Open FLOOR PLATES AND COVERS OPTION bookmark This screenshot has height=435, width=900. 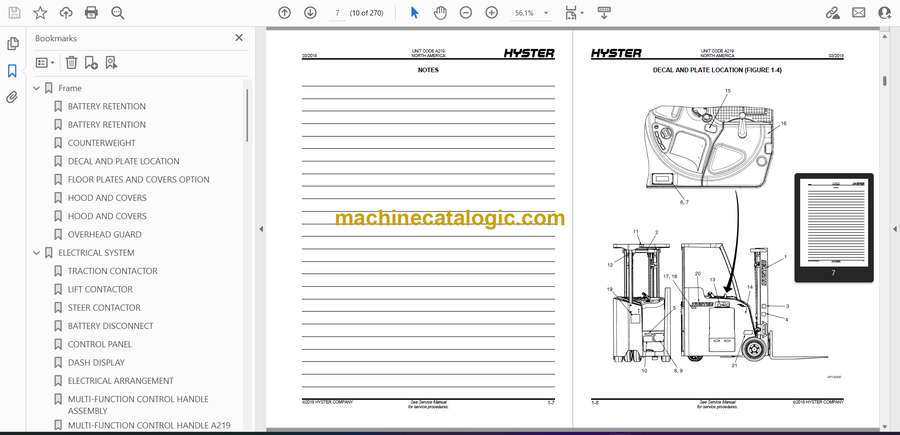coord(138,180)
